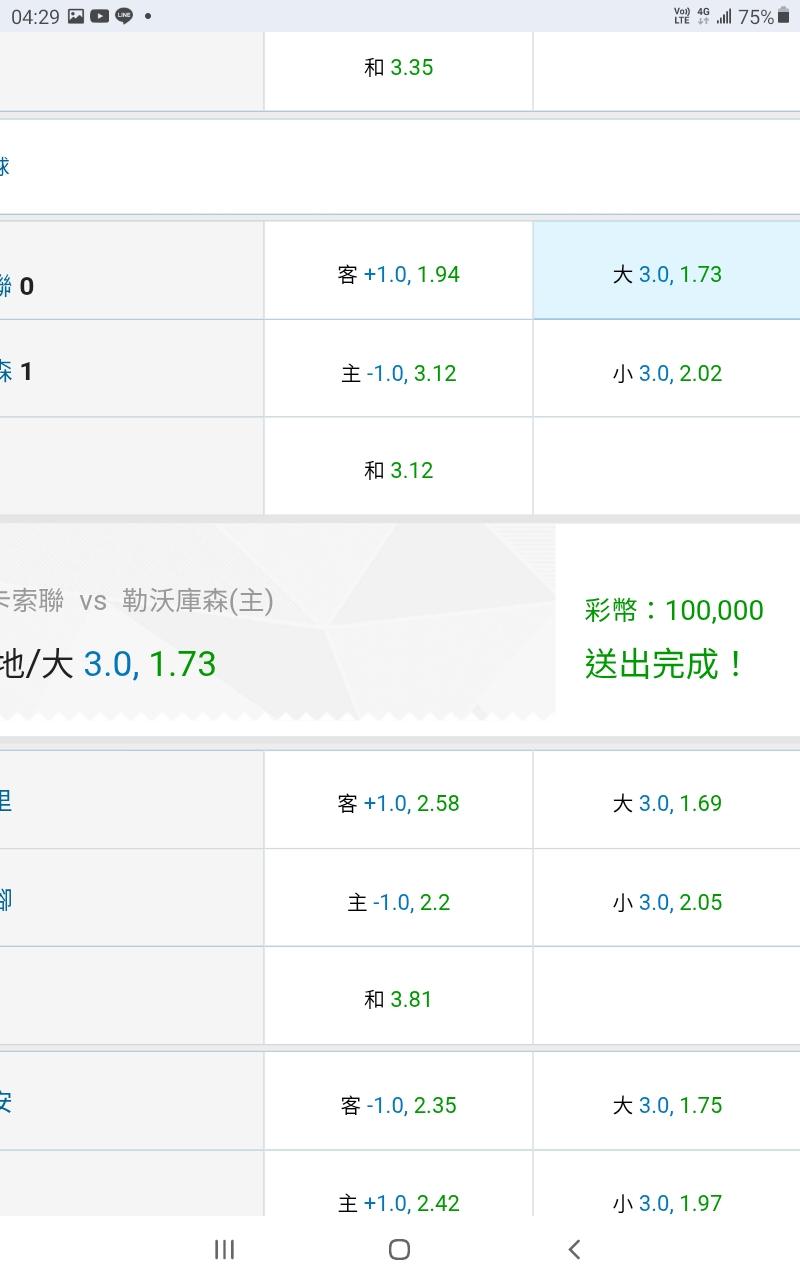Tap the gallery image notification icon
Viewport: 800px width, 1280px height.
[x=76, y=16]
